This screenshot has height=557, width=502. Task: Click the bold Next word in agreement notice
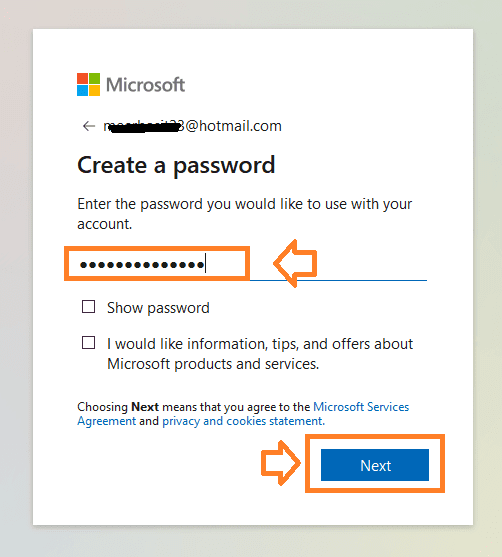click(145, 407)
